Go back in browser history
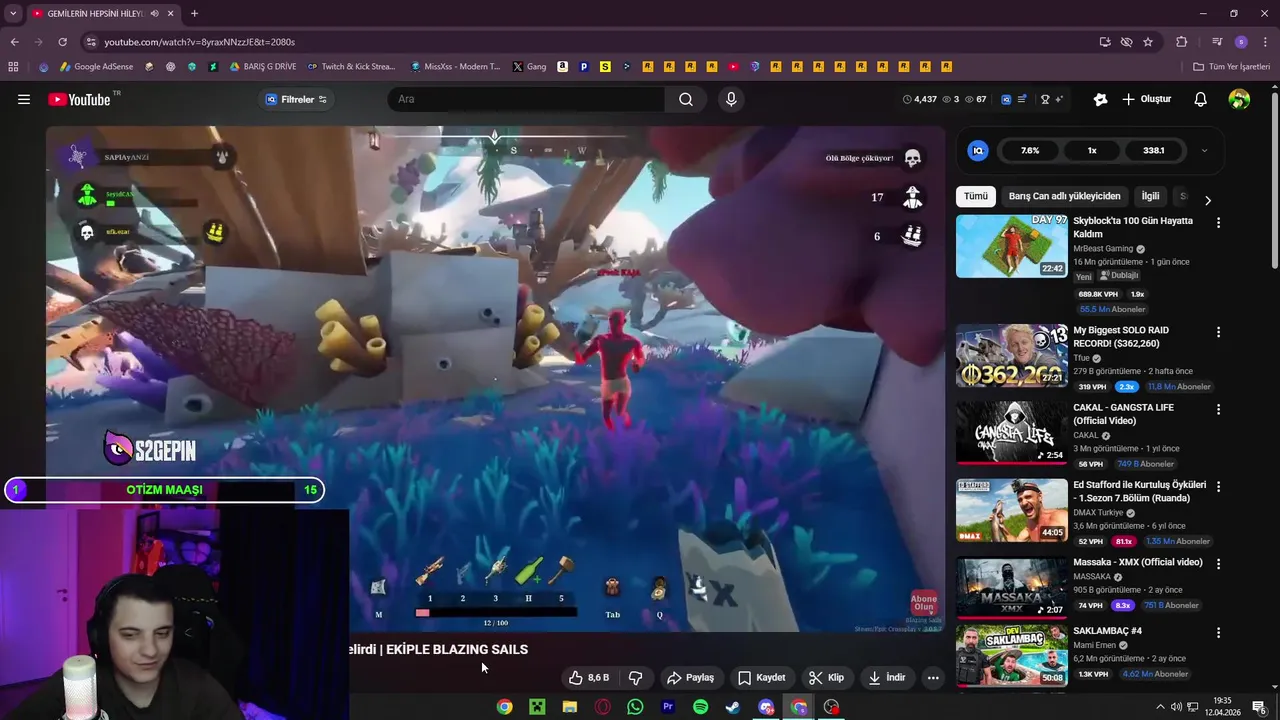This screenshot has width=1280, height=720. pyautogui.click(x=14, y=42)
